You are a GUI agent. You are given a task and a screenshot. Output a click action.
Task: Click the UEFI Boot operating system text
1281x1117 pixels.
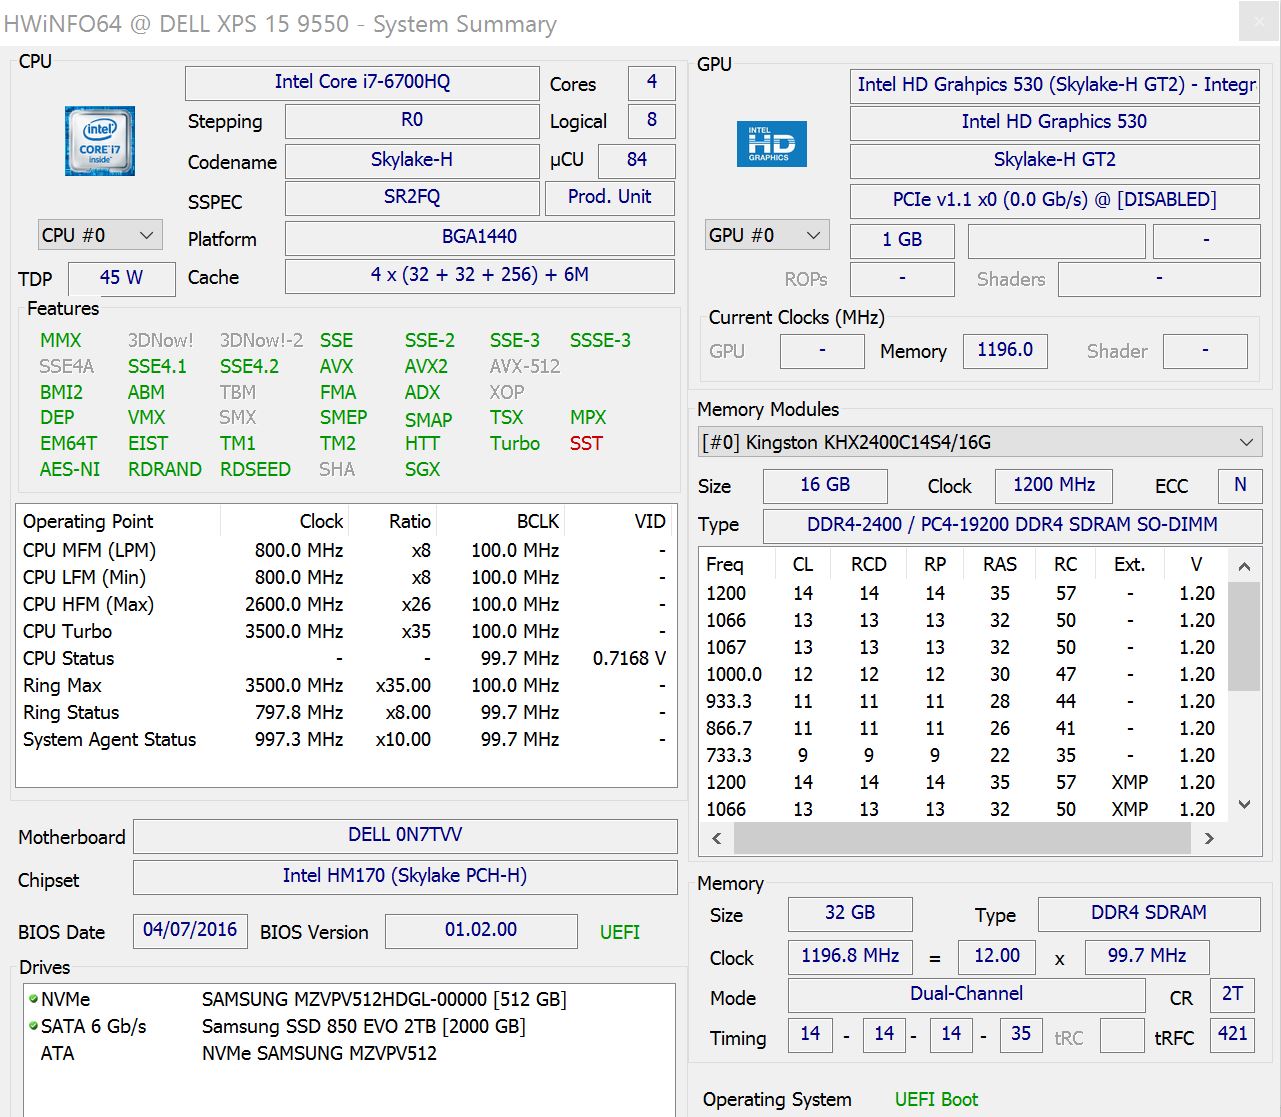click(x=937, y=1099)
